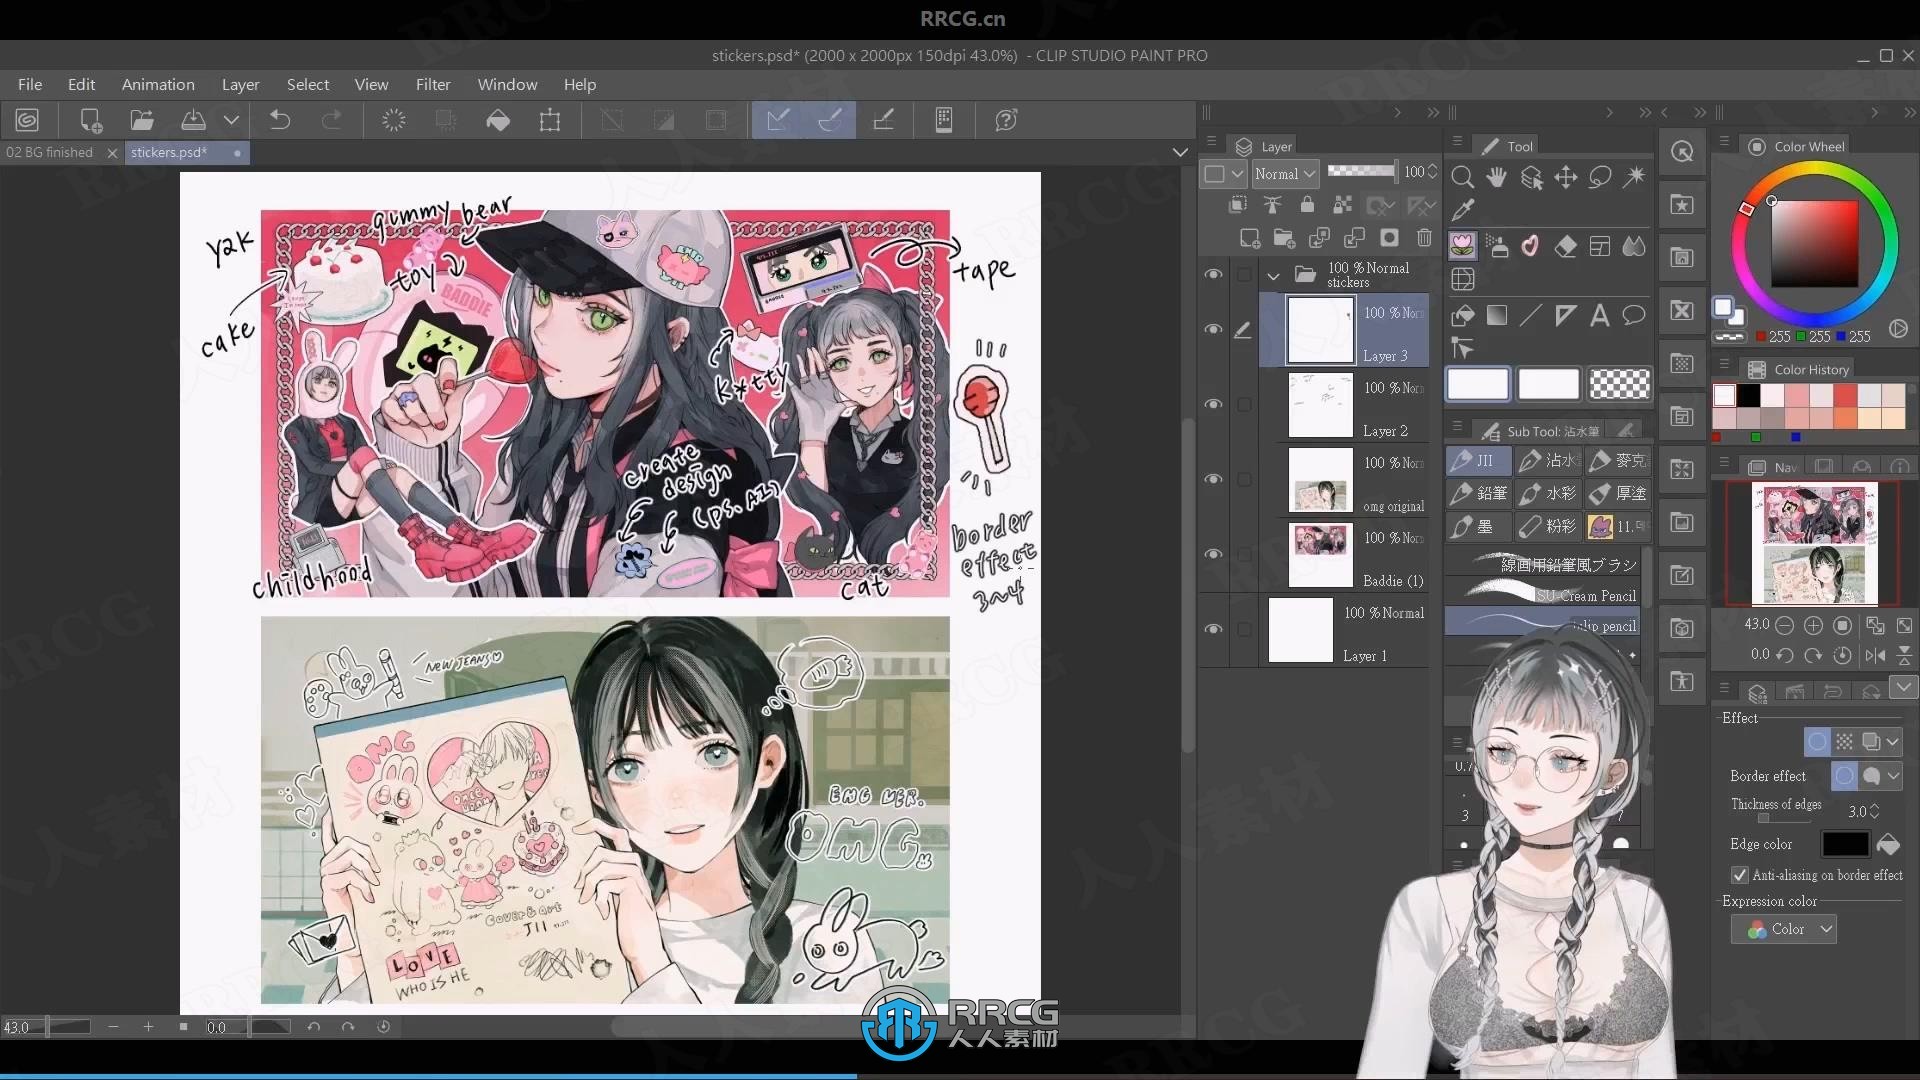Pick black in Color History
Image resolution: width=1920 pixels, height=1080 pixels.
pos(1748,395)
